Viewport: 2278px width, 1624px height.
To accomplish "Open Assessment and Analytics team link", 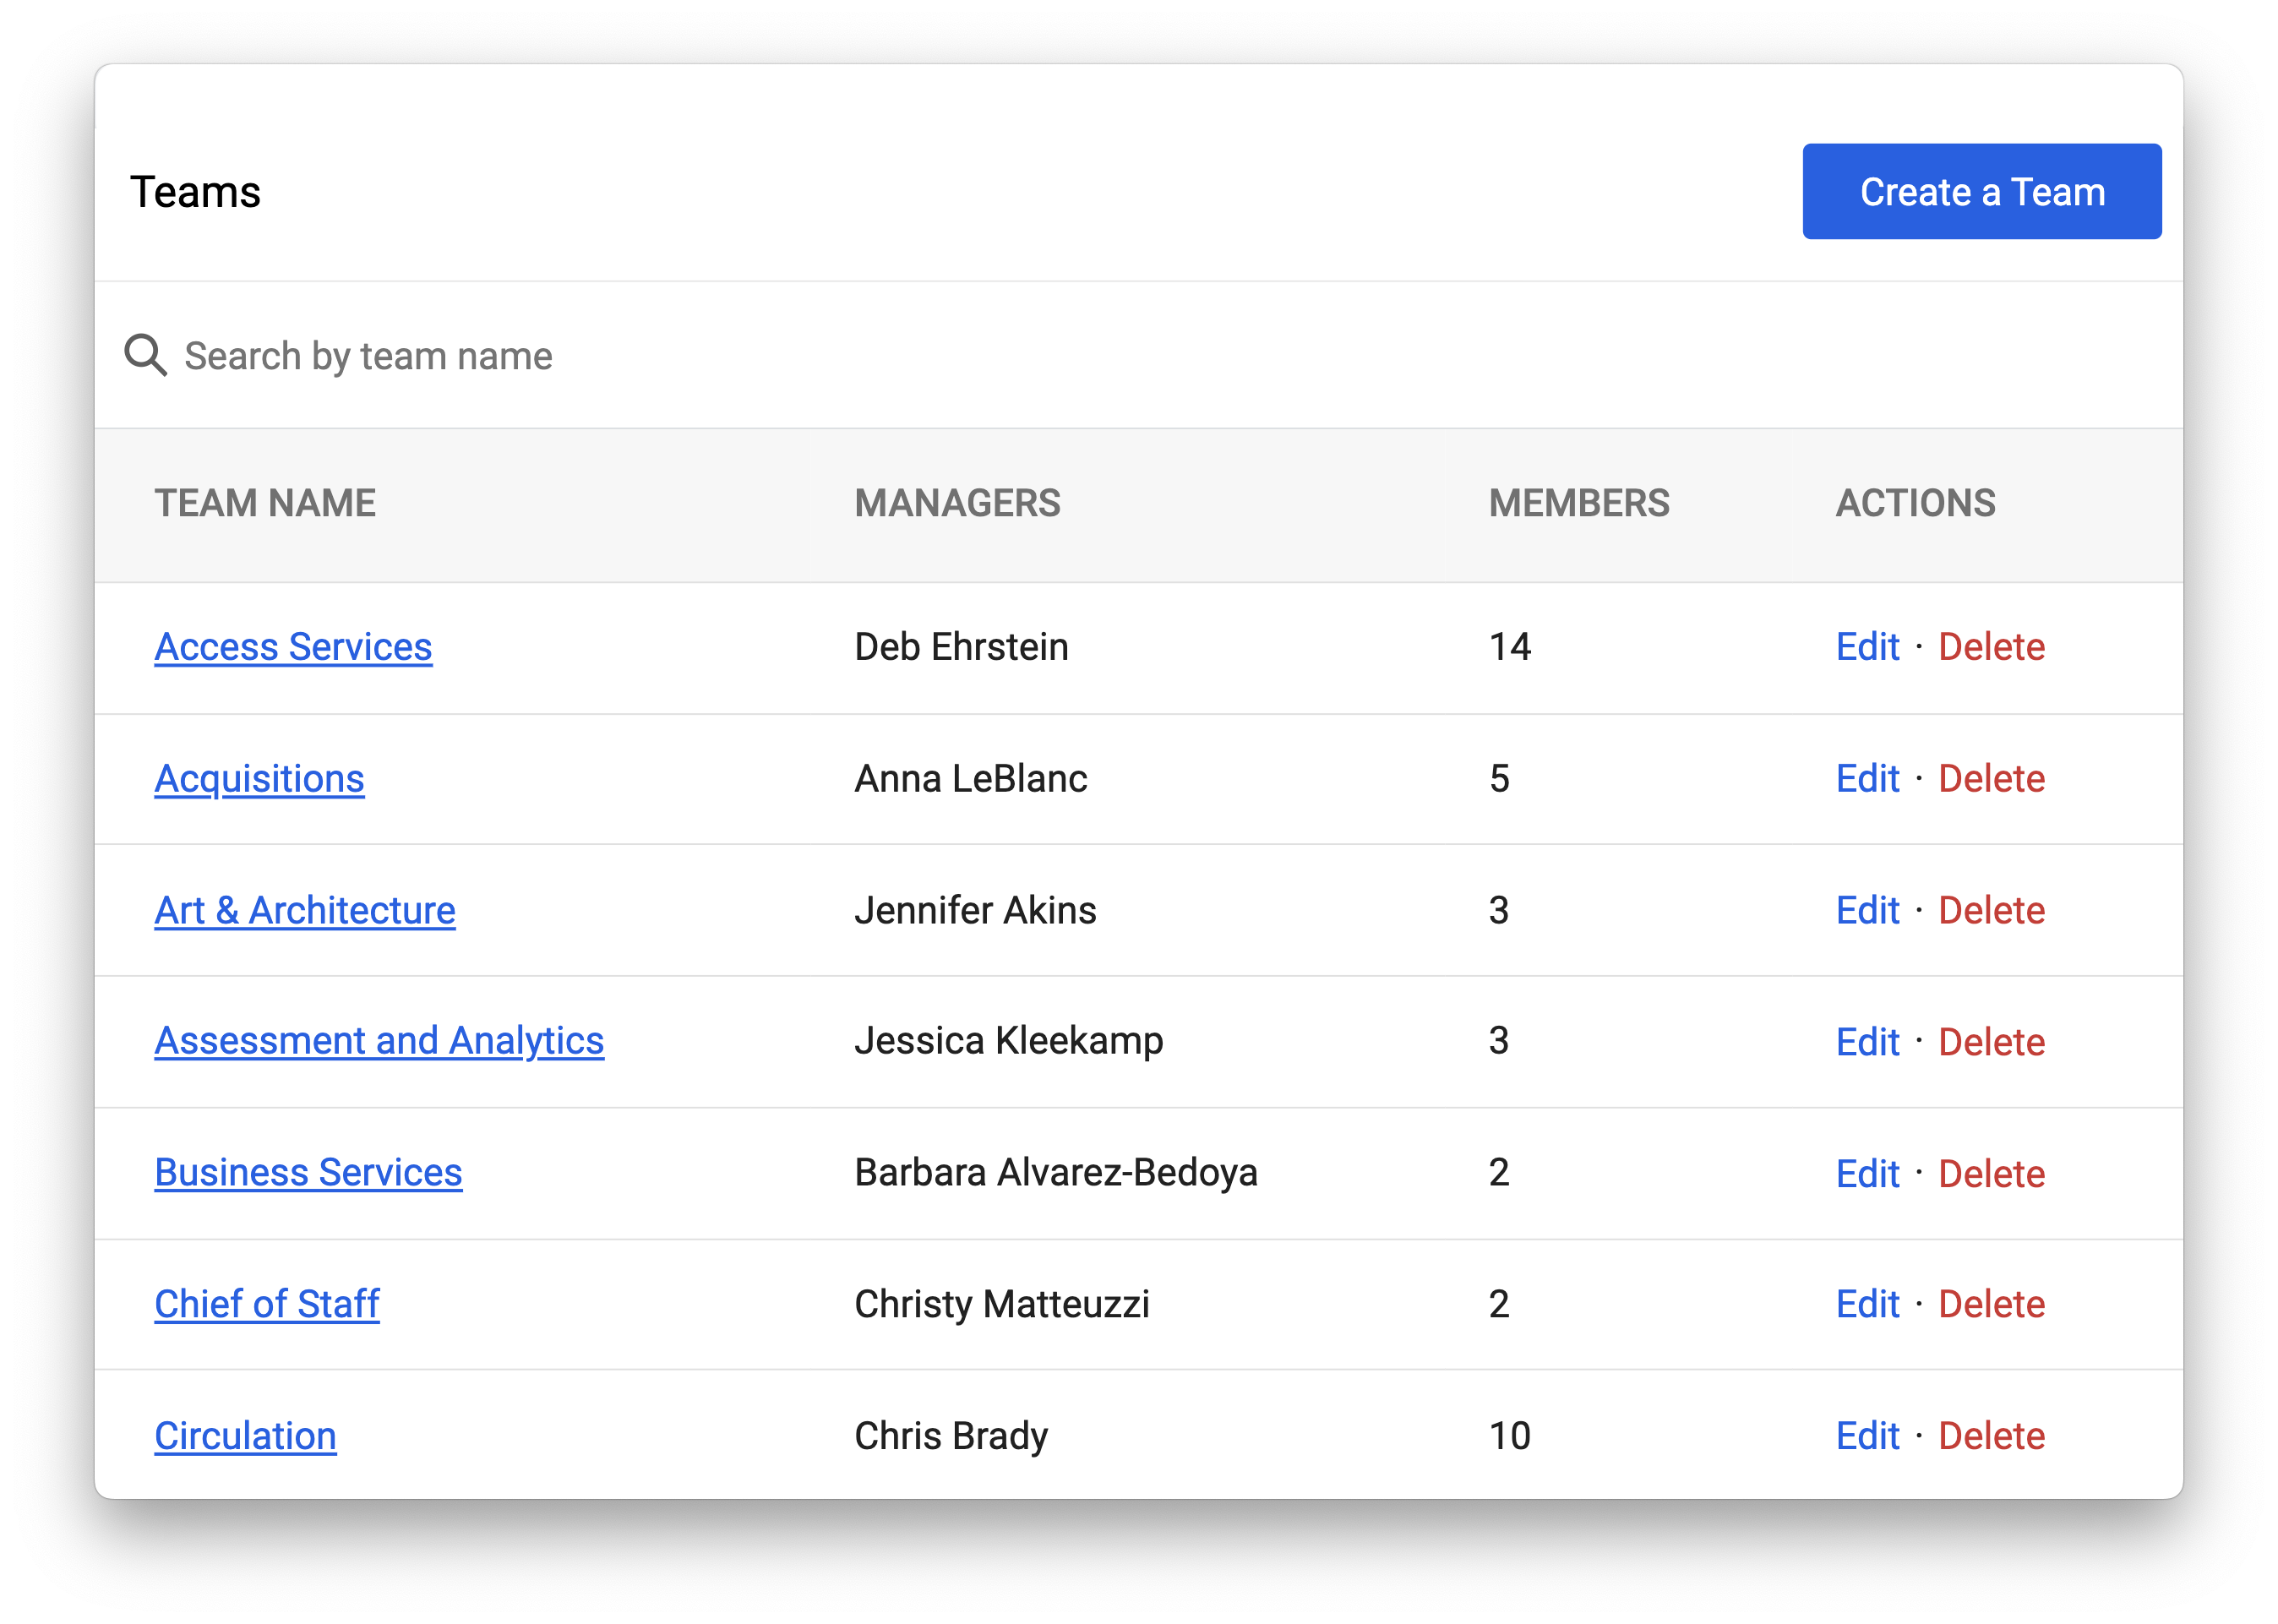I will (379, 1041).
